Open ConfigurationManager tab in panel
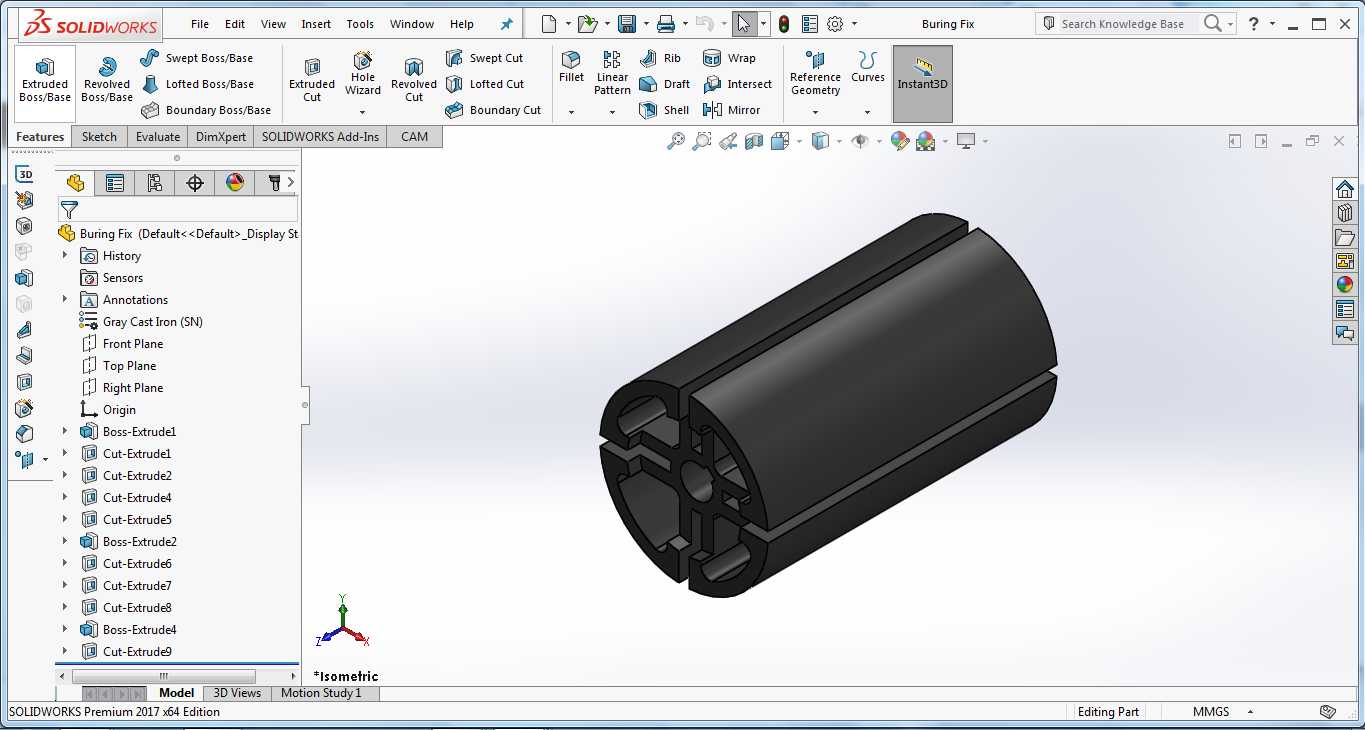Image resolution: width=1365 pixels, height=730 pixels. coord(155,183)
